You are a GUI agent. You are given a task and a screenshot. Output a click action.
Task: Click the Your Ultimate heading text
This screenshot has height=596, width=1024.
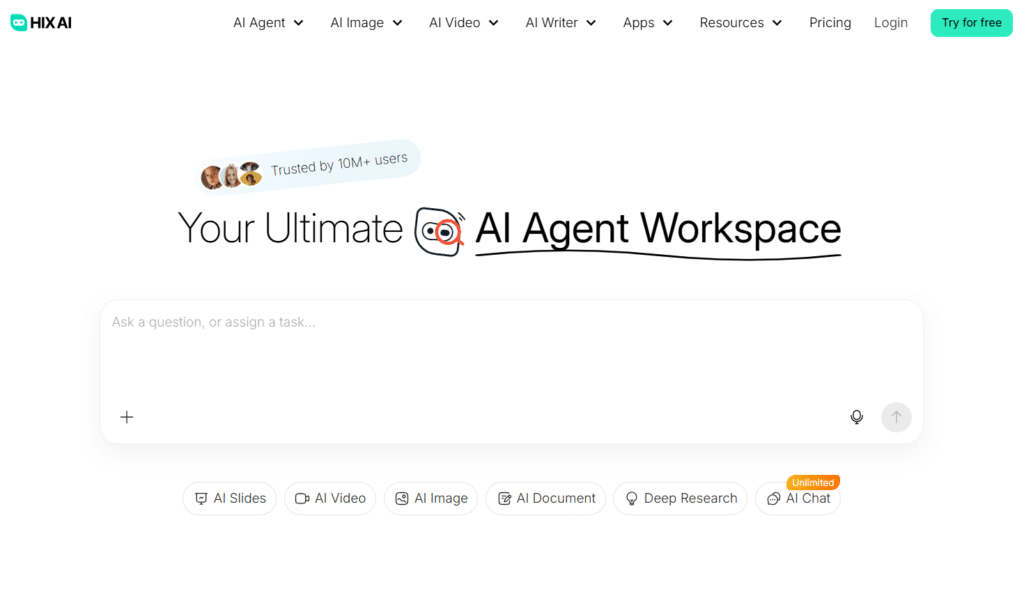(x=290, y=229)
